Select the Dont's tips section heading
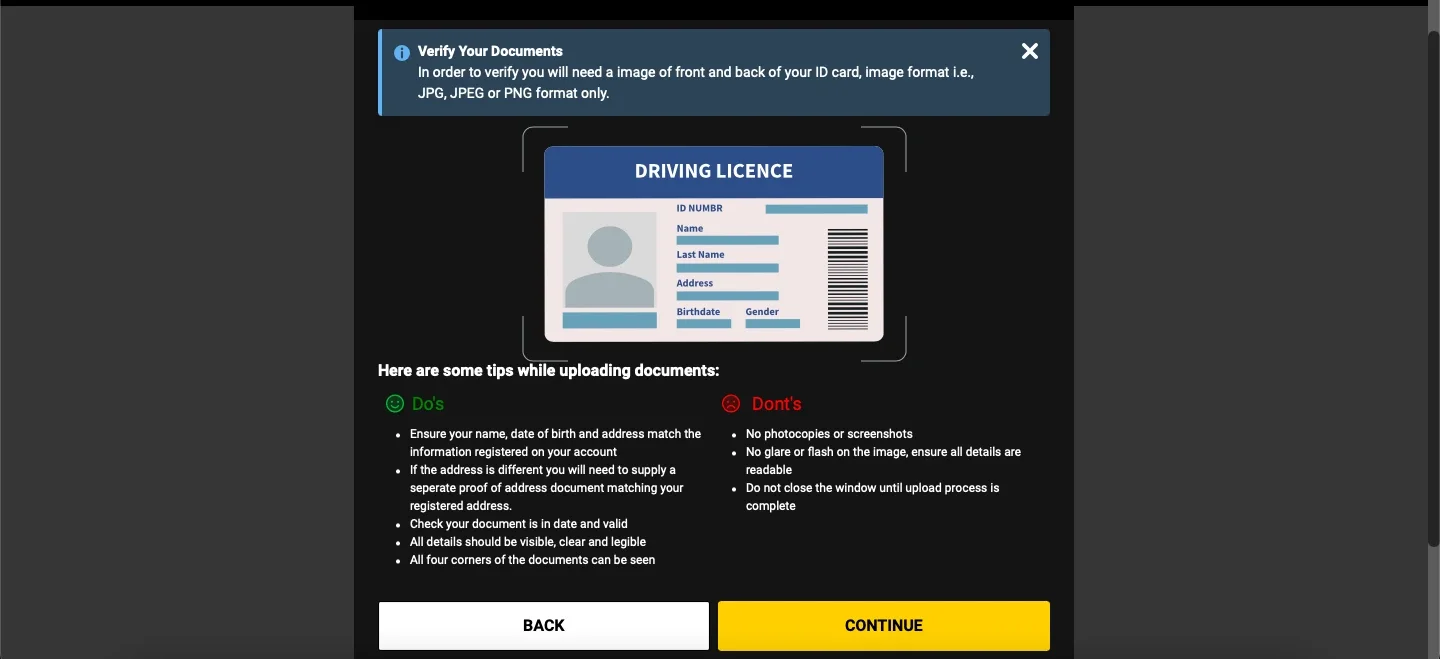This screenshot has height=659, width=1440. point(778,404)
